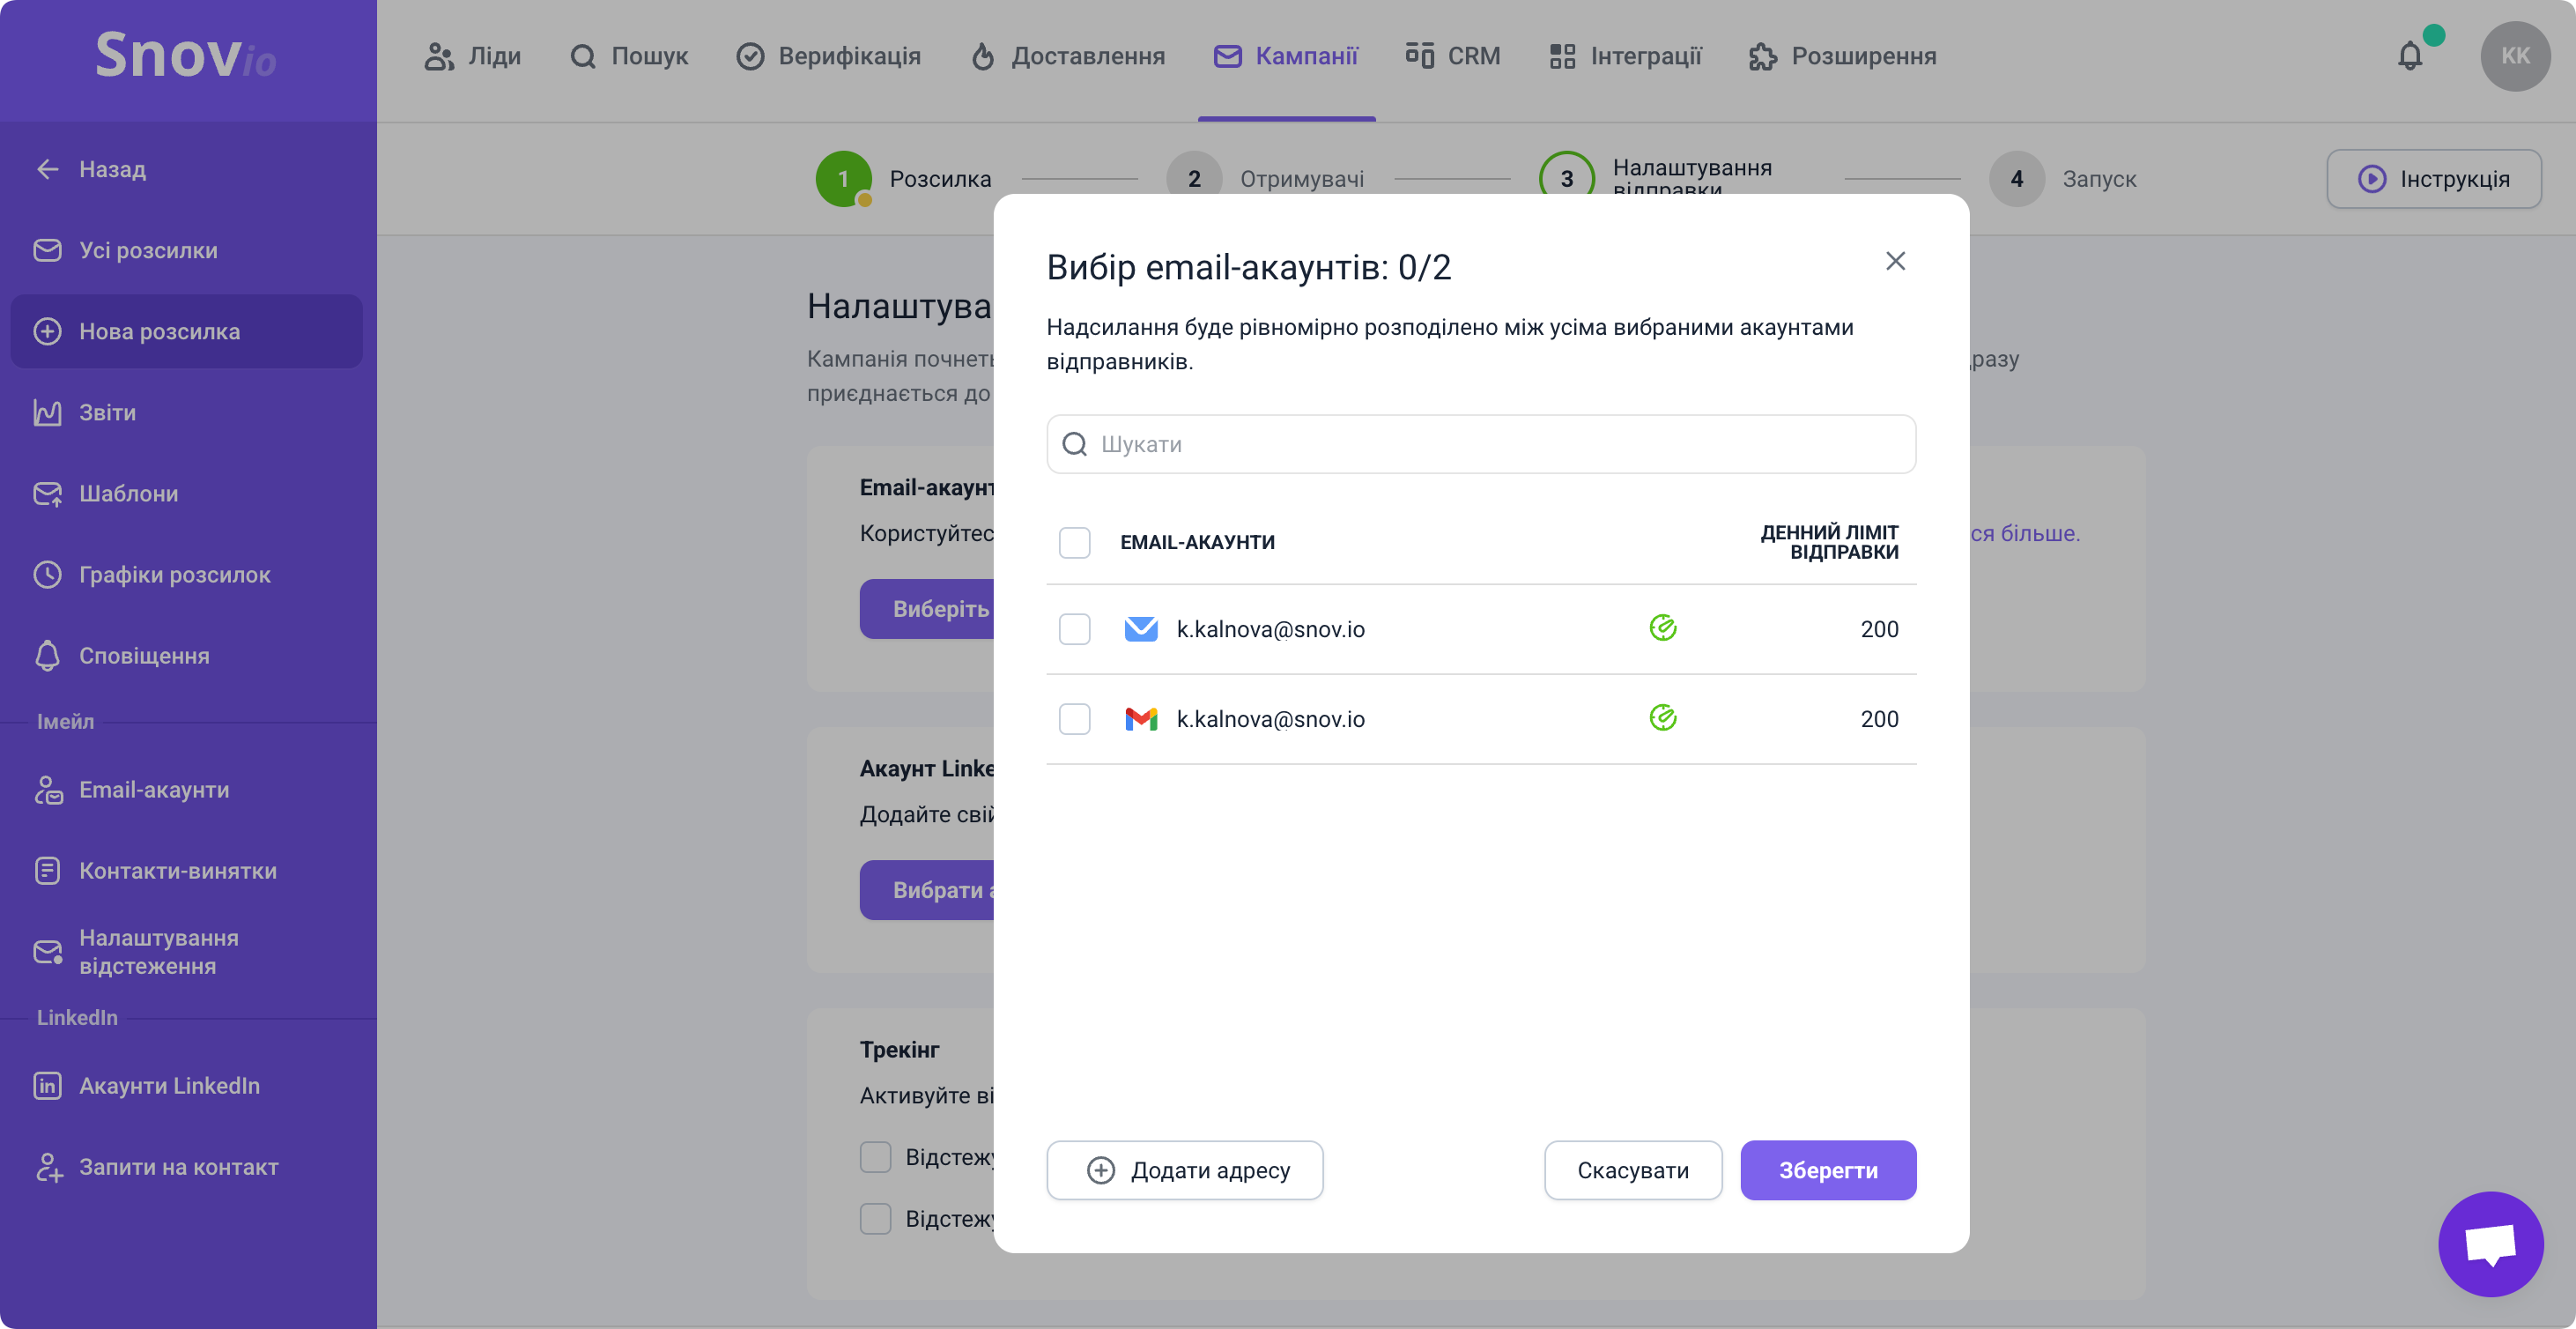The width and height of the screenshot is (2576, 1329).
Task: Open the Пошук menu
Action: [x=629, y=56]
